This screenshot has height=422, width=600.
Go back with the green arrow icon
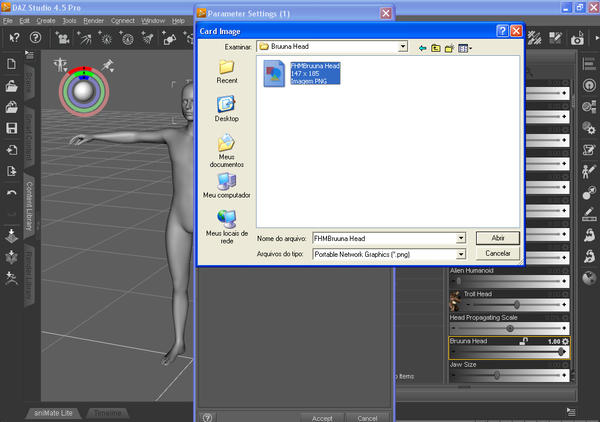(422, 48)
